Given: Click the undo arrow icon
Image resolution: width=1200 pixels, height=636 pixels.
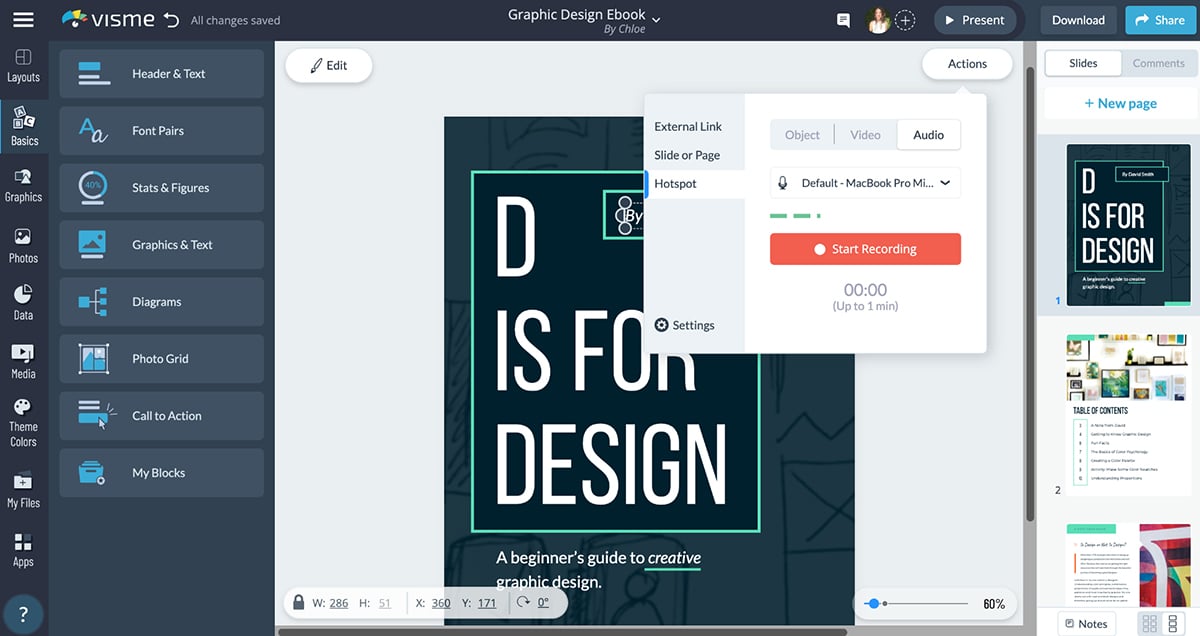Looking at the screenshot, I should point(171,20).
